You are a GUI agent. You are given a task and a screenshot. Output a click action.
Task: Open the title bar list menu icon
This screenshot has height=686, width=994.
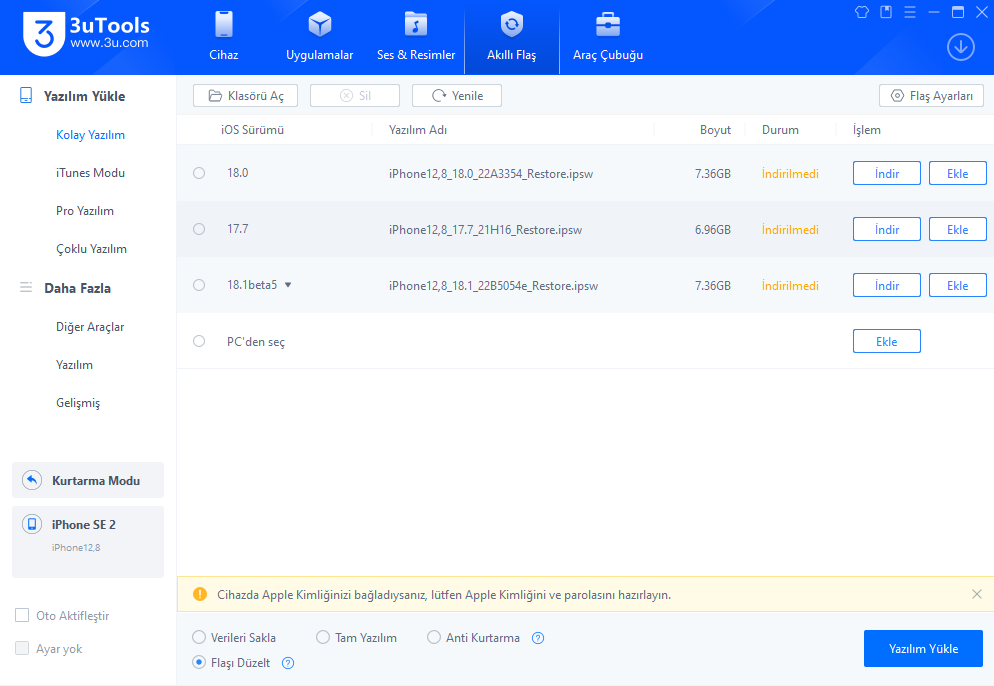910,12
